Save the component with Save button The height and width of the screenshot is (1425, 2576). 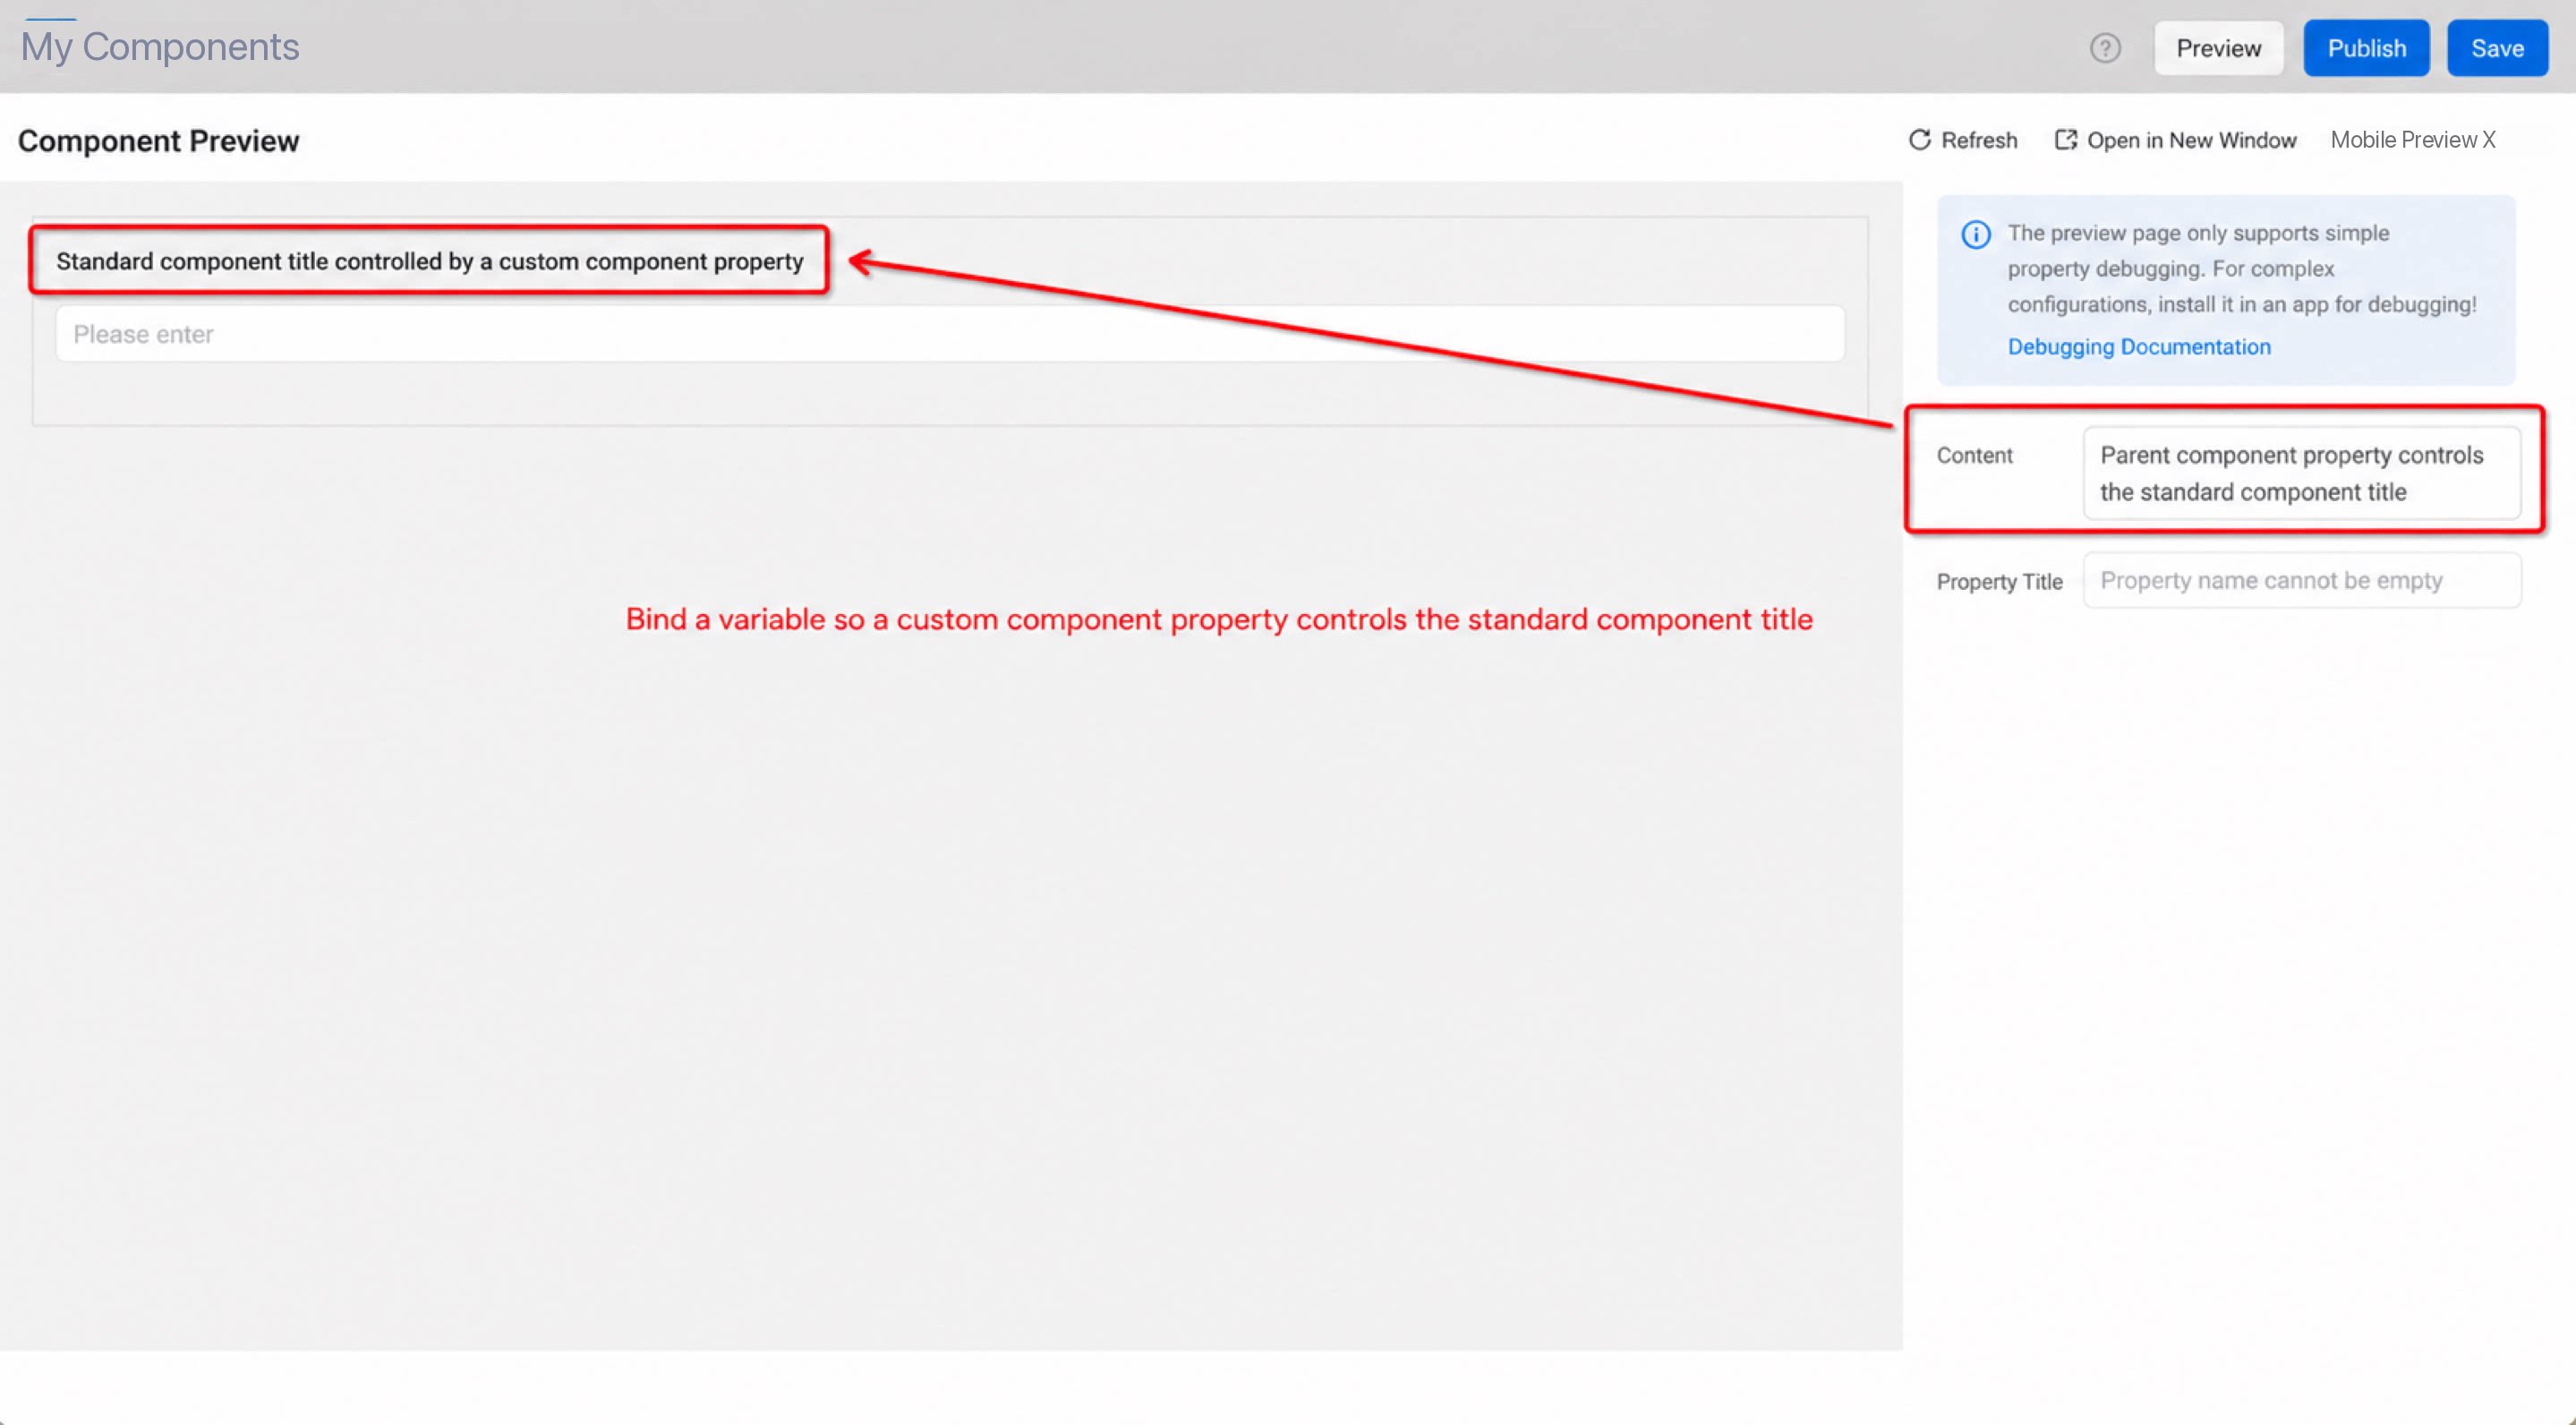tap(2497, 48)
